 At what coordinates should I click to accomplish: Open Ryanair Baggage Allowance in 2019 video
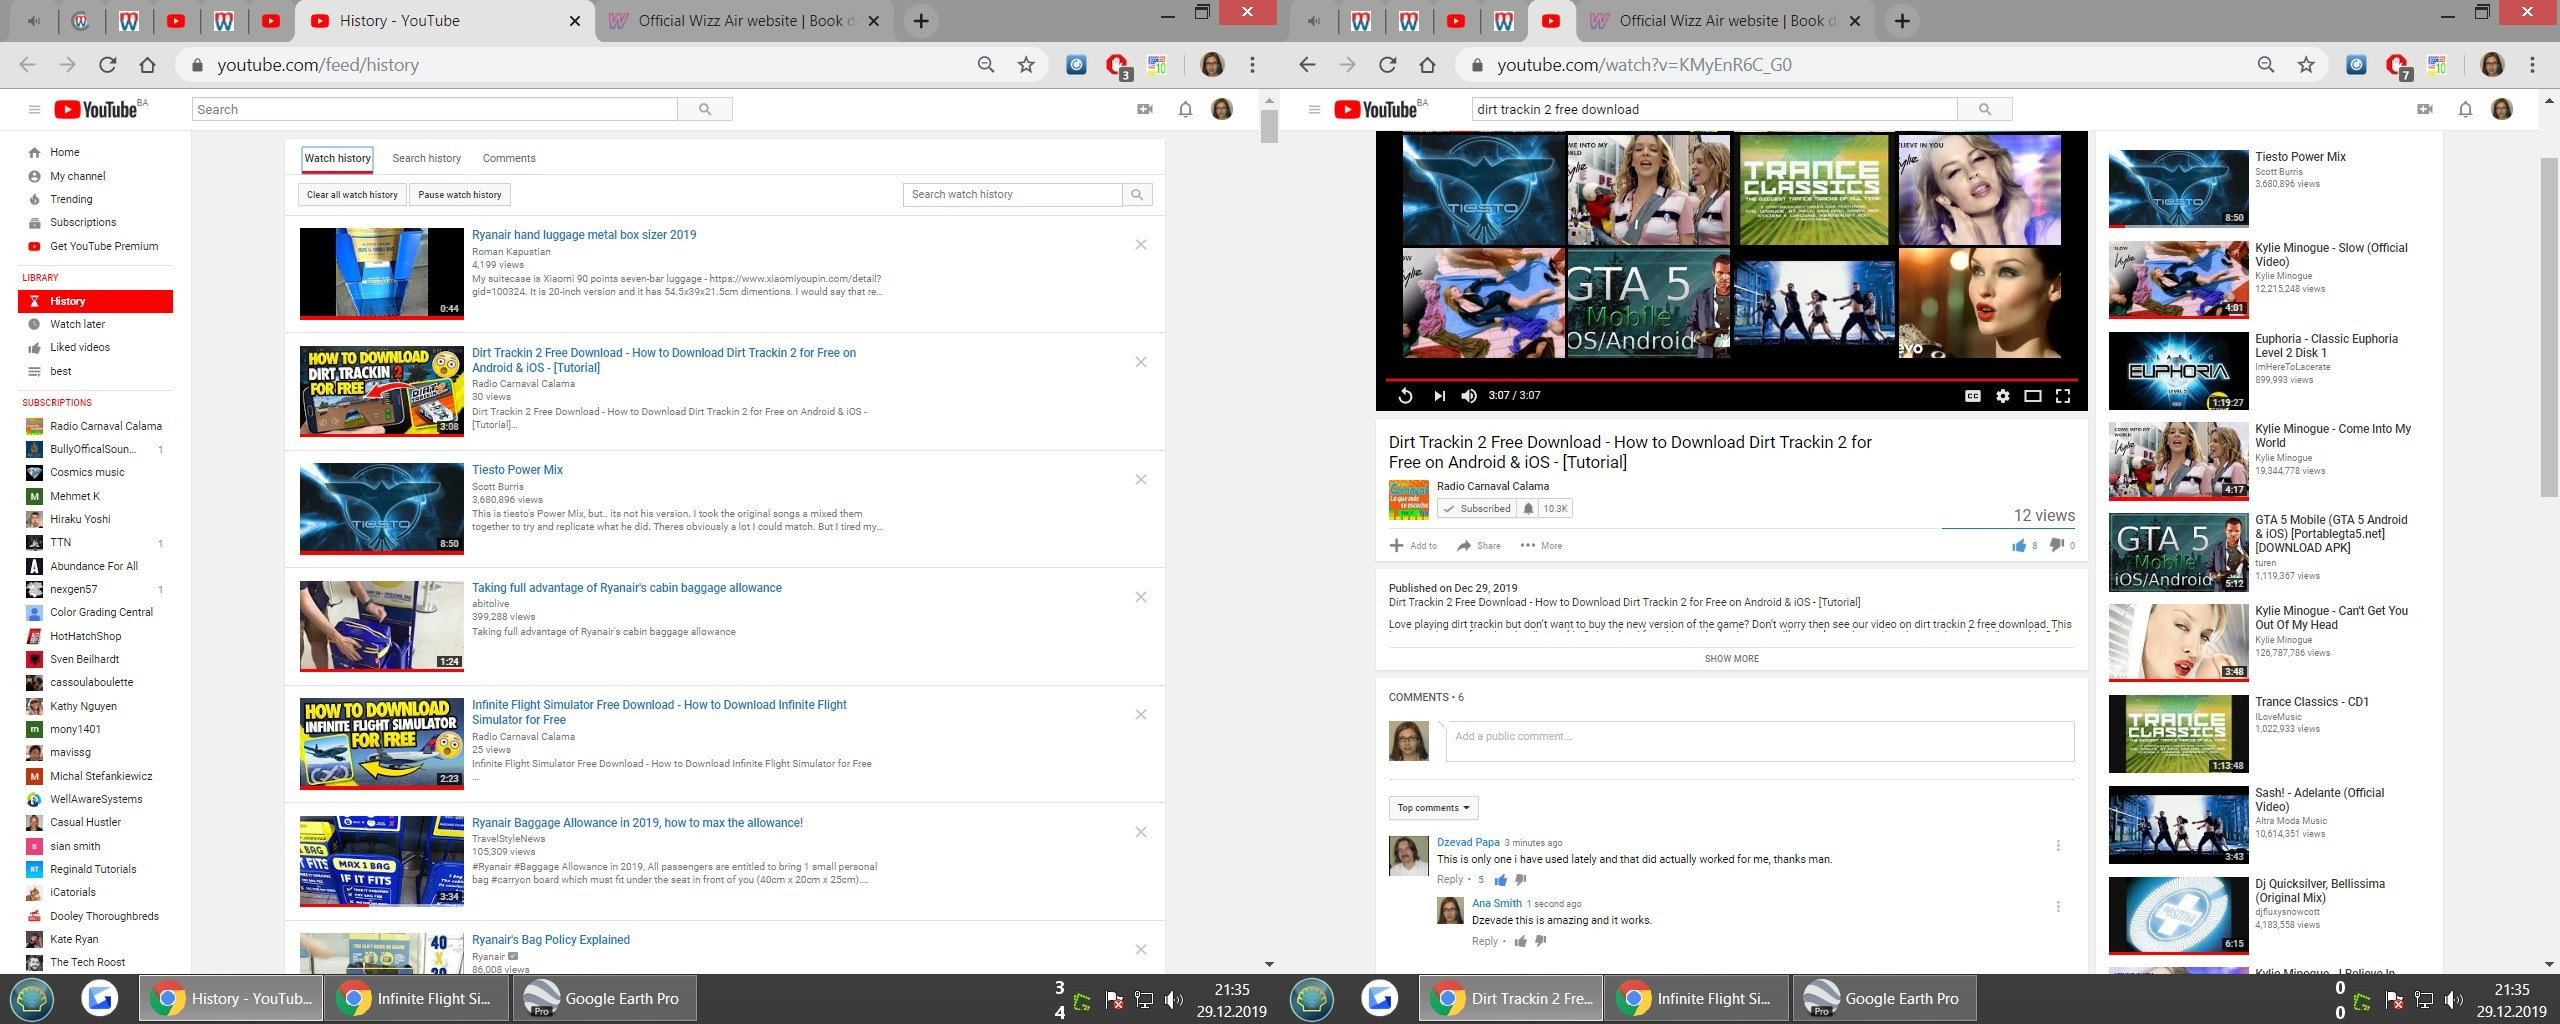[637, 823]
